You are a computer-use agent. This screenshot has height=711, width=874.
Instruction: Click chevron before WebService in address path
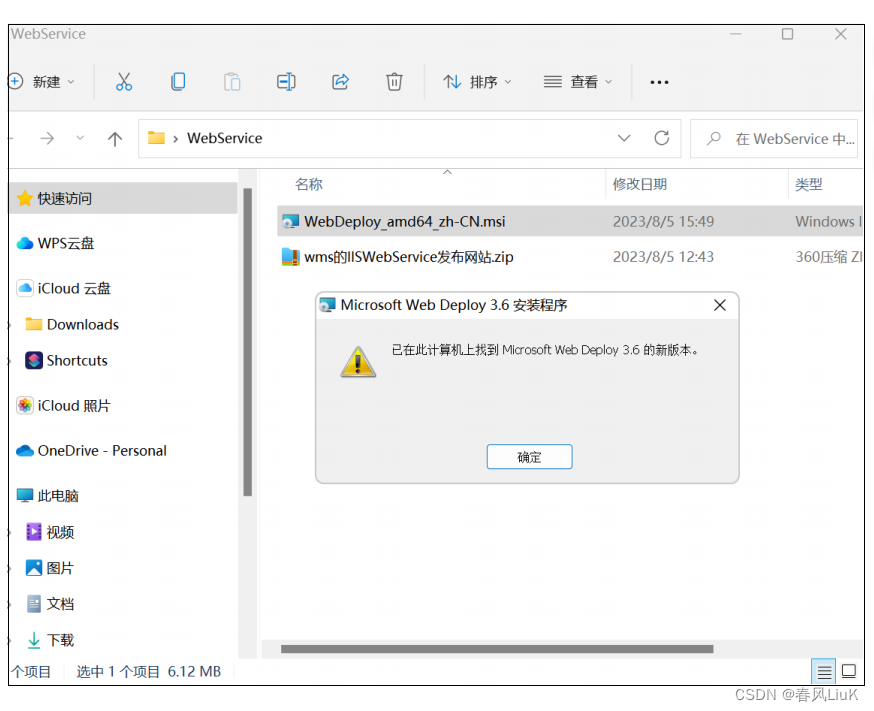(176, 139)
